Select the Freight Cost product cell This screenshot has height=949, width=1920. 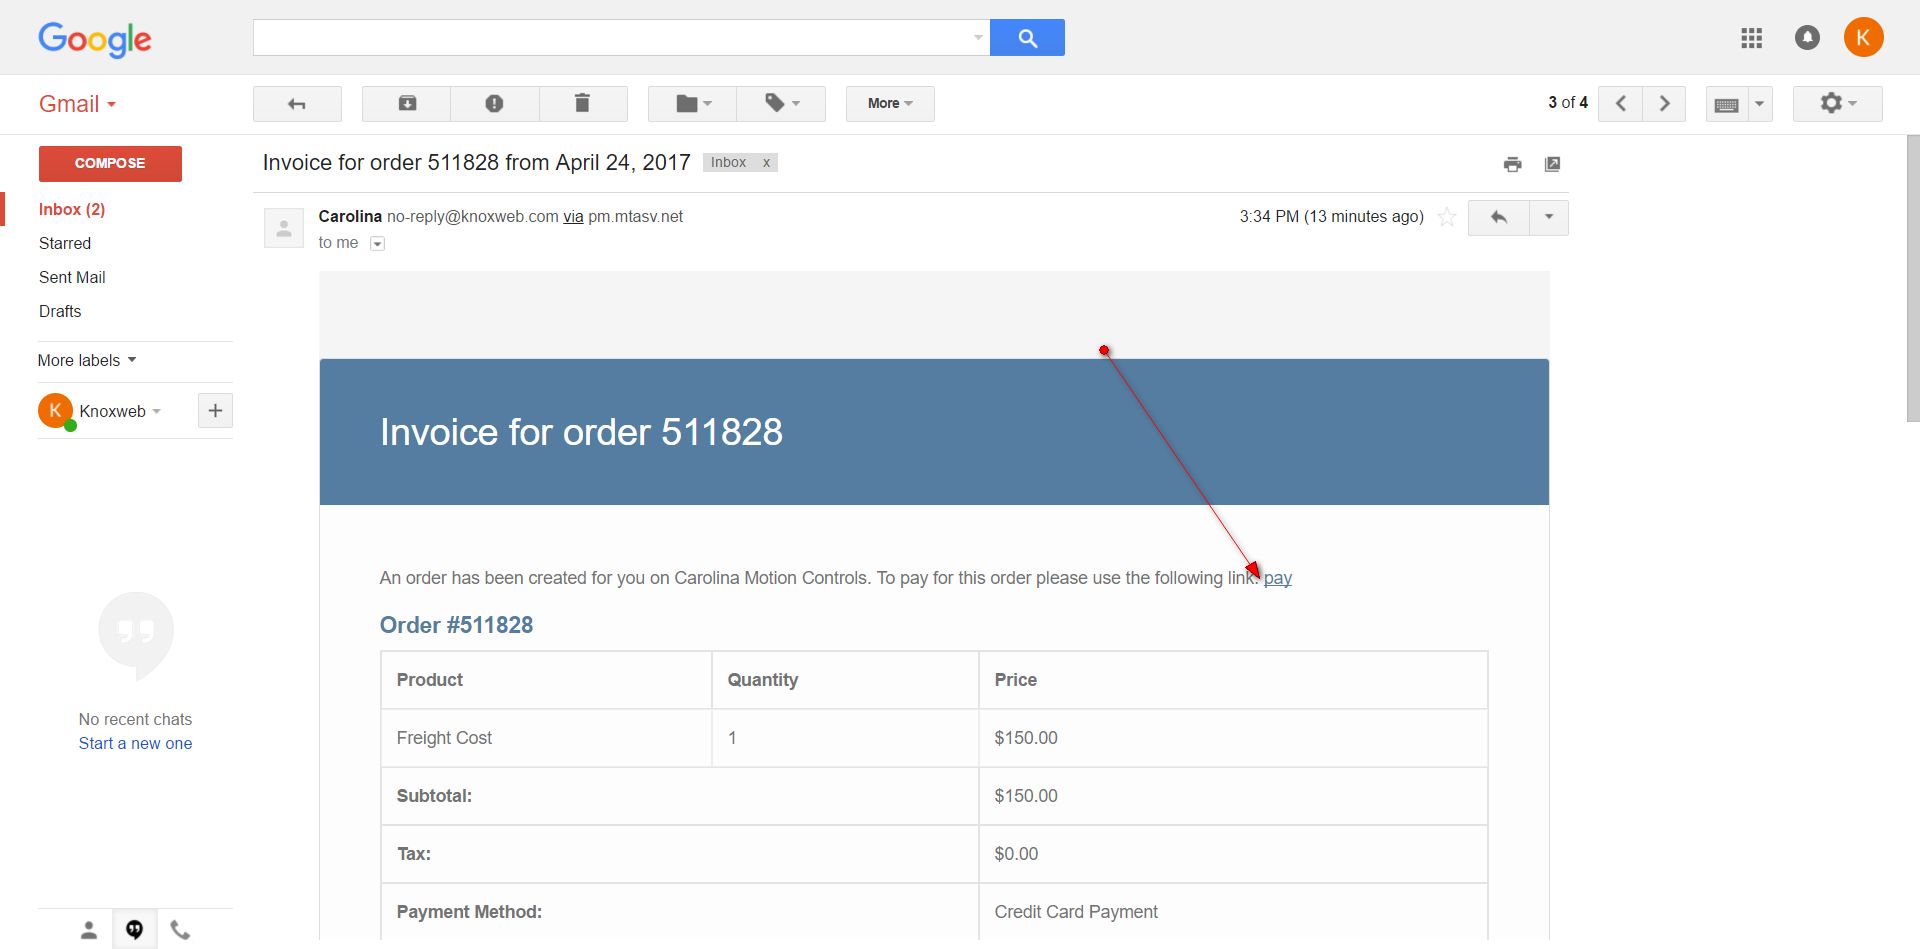[546, 738]
